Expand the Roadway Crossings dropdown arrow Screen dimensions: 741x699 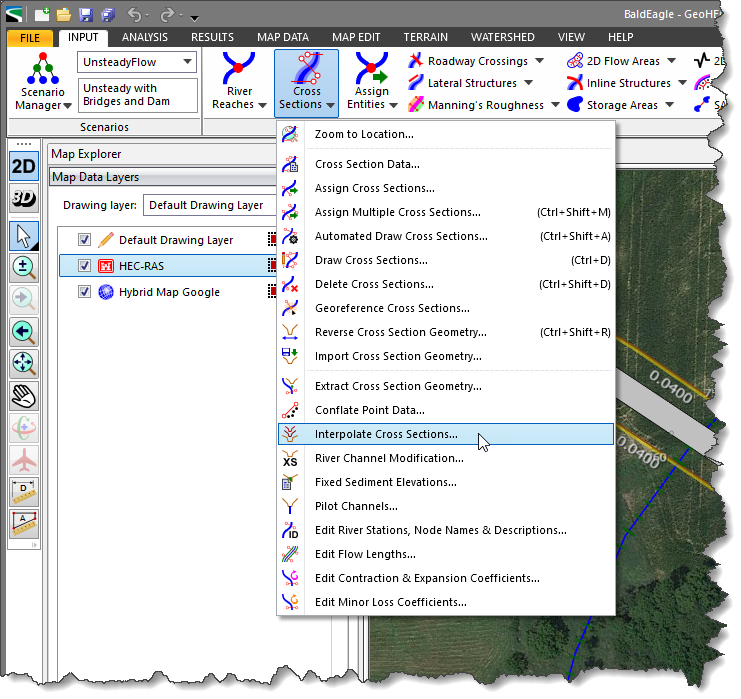[540, 60]
